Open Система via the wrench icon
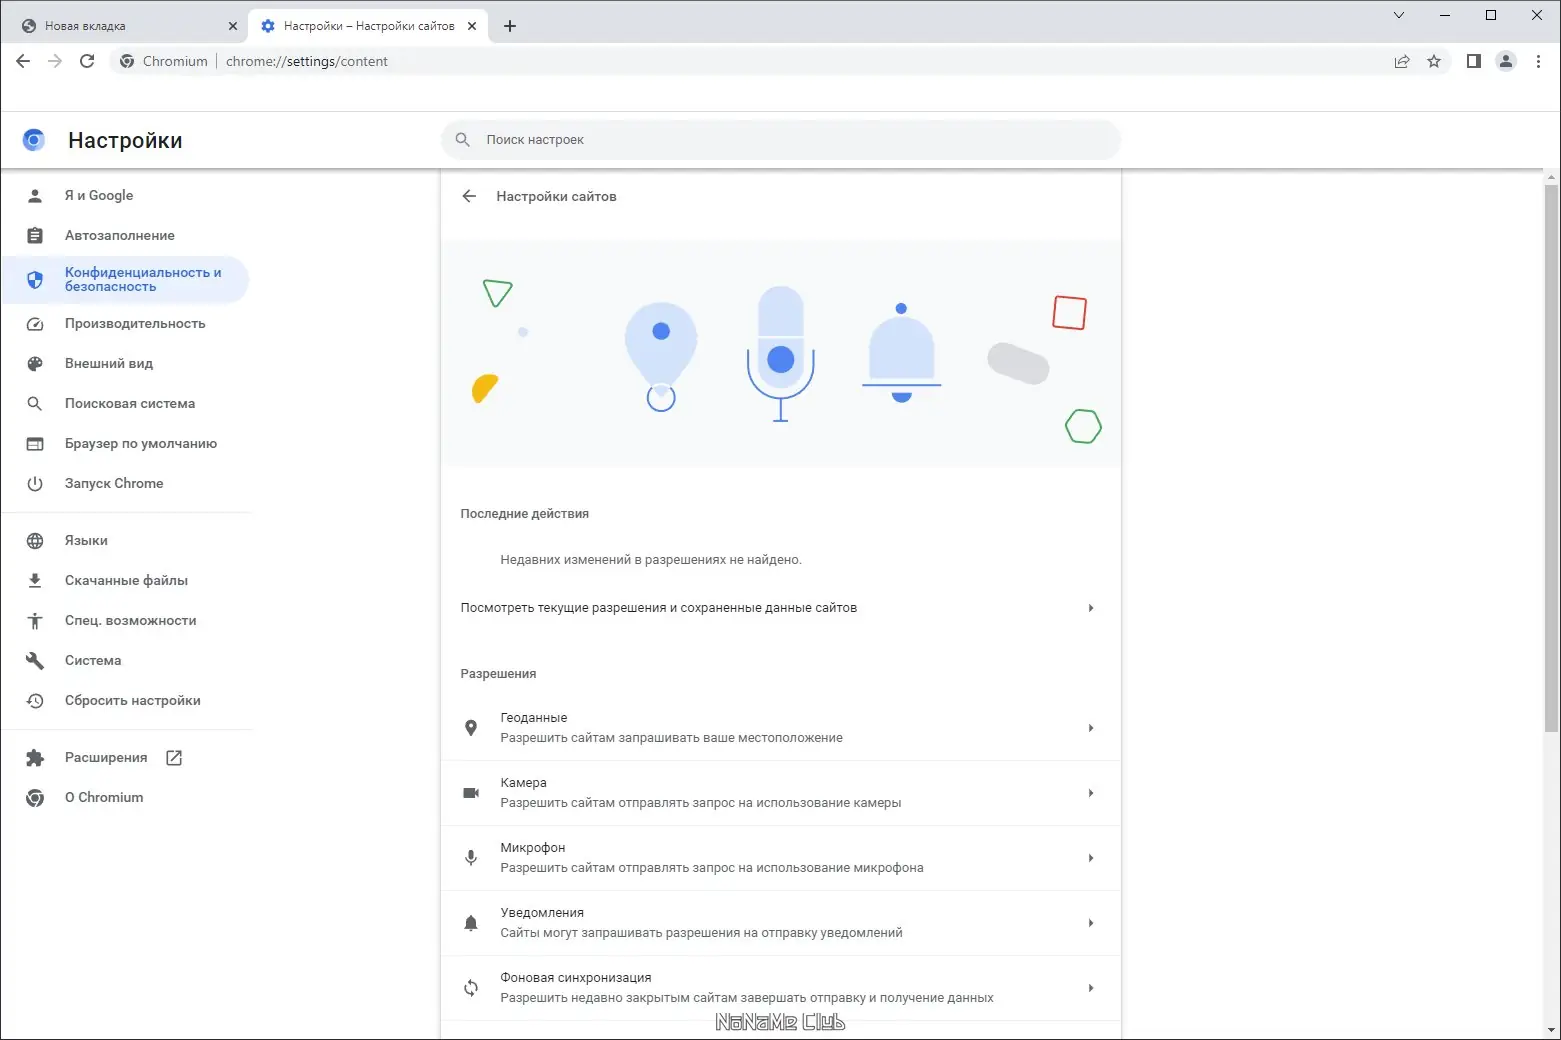 click(35, 660)
